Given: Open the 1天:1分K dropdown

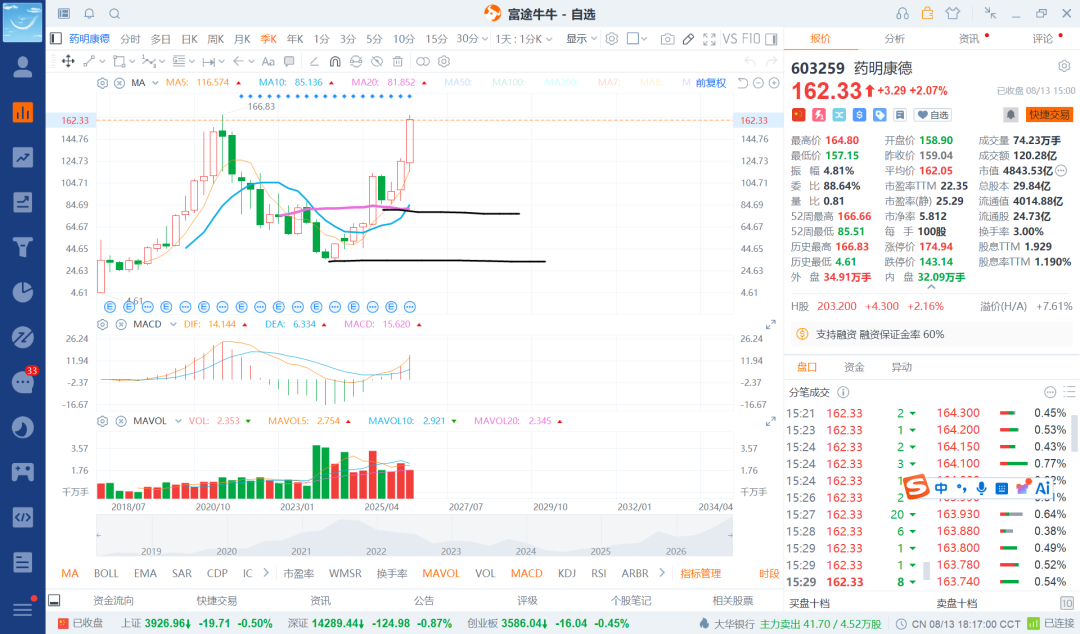Looking at the screenshot, I should (x=523, y=39).
